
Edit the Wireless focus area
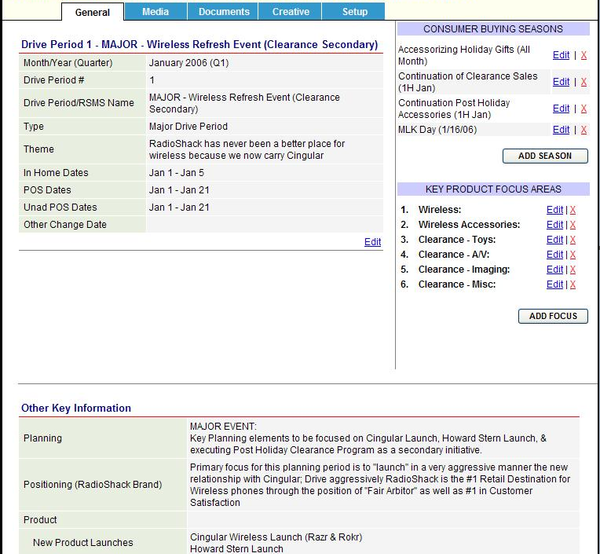pos(554,210)
